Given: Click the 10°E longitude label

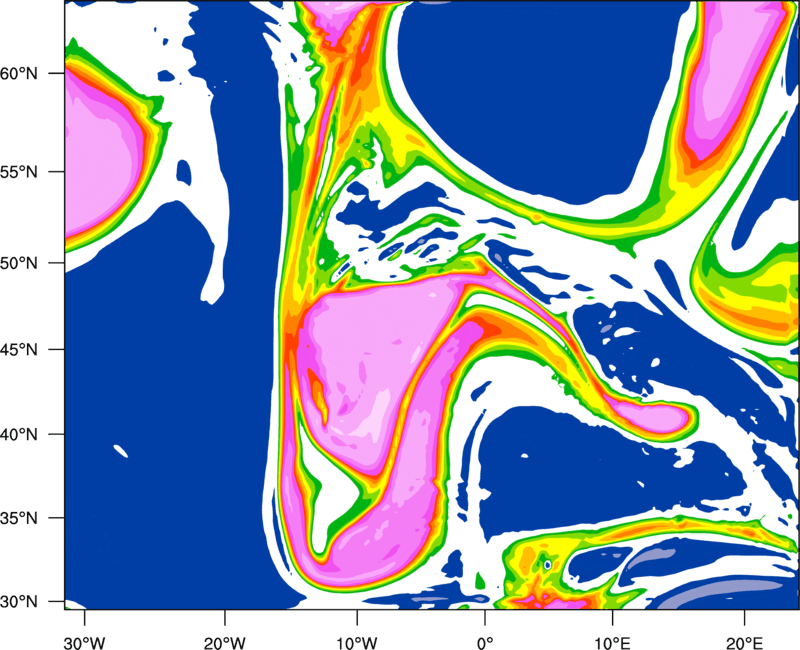Looking at the screenshot, I should [x=612, y=643].
